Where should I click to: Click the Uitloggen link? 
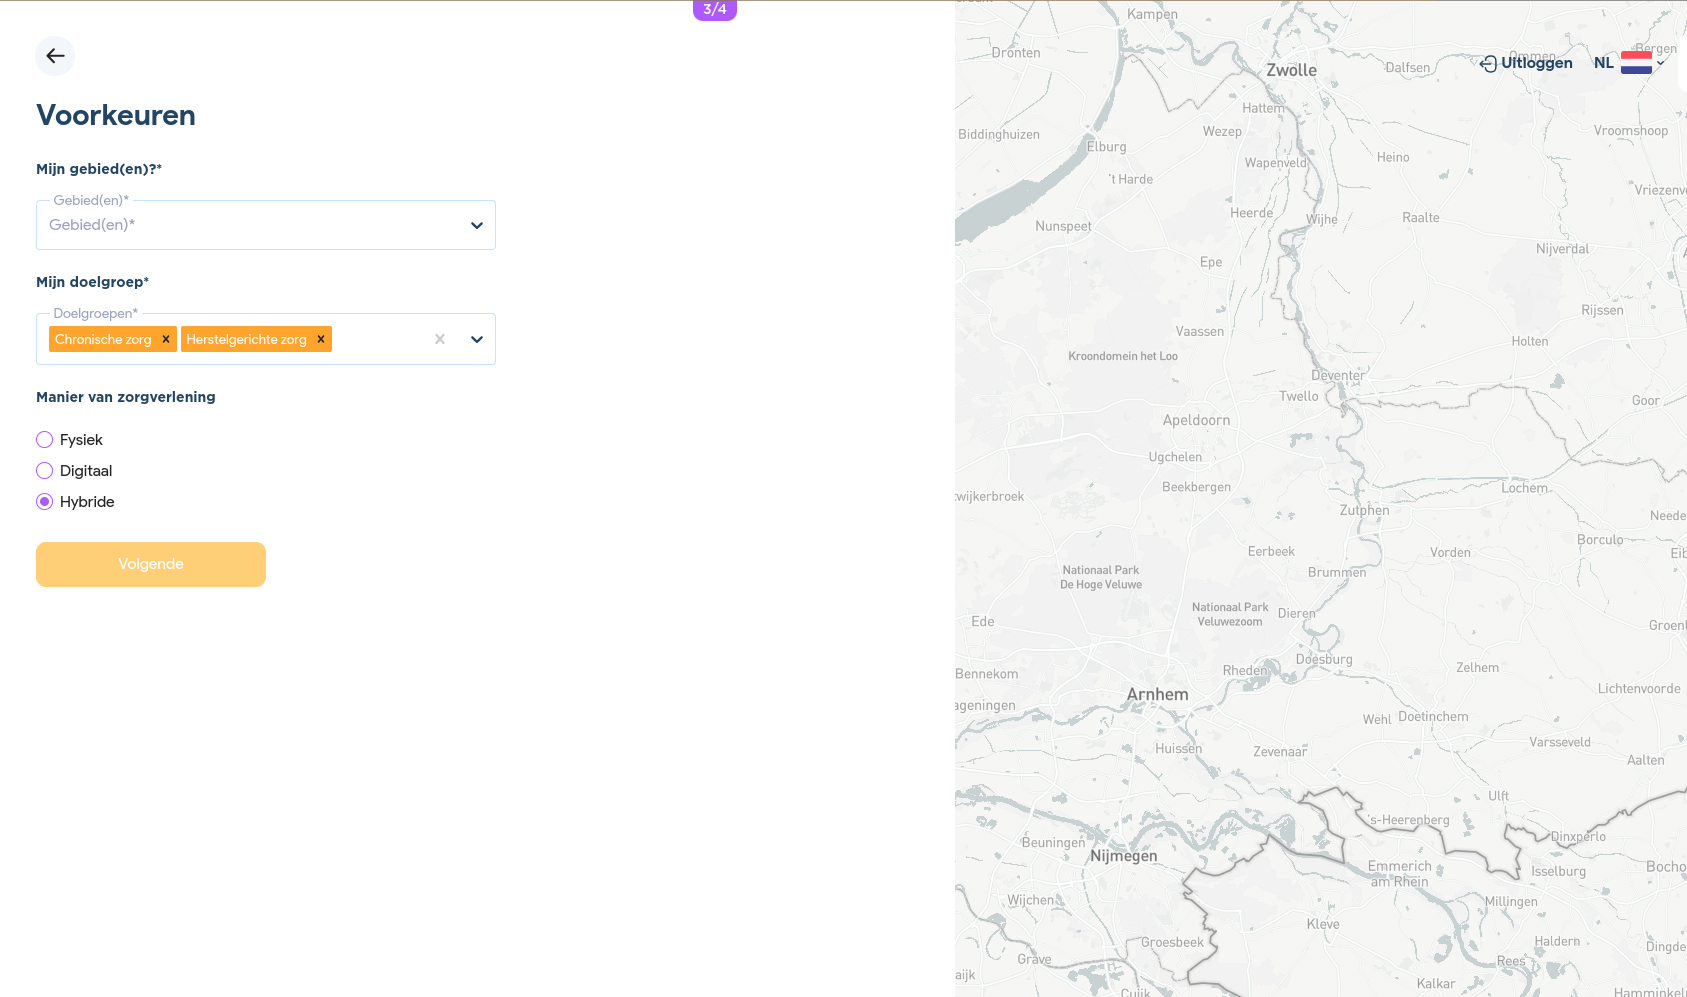(1536, 63)
